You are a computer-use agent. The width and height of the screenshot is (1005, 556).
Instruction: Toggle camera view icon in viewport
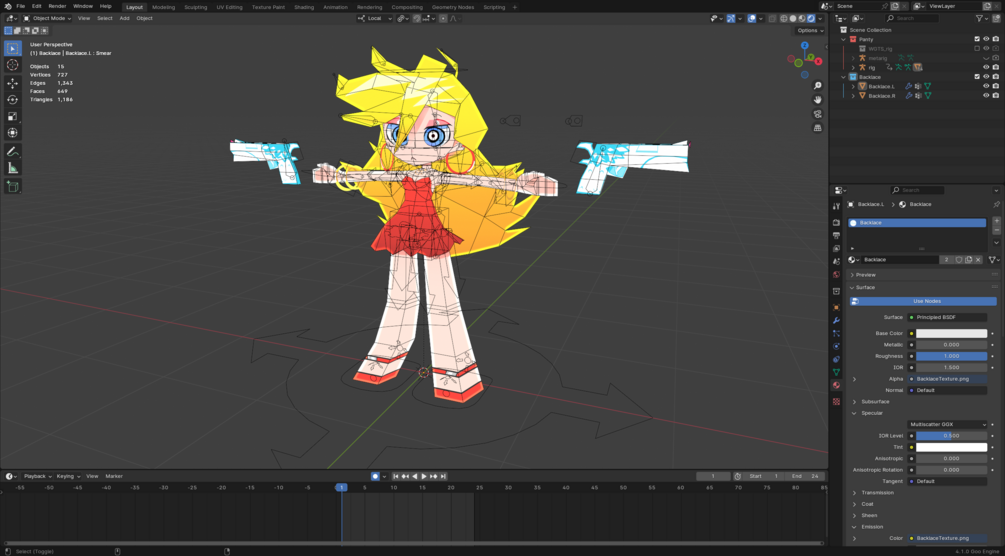817,114
